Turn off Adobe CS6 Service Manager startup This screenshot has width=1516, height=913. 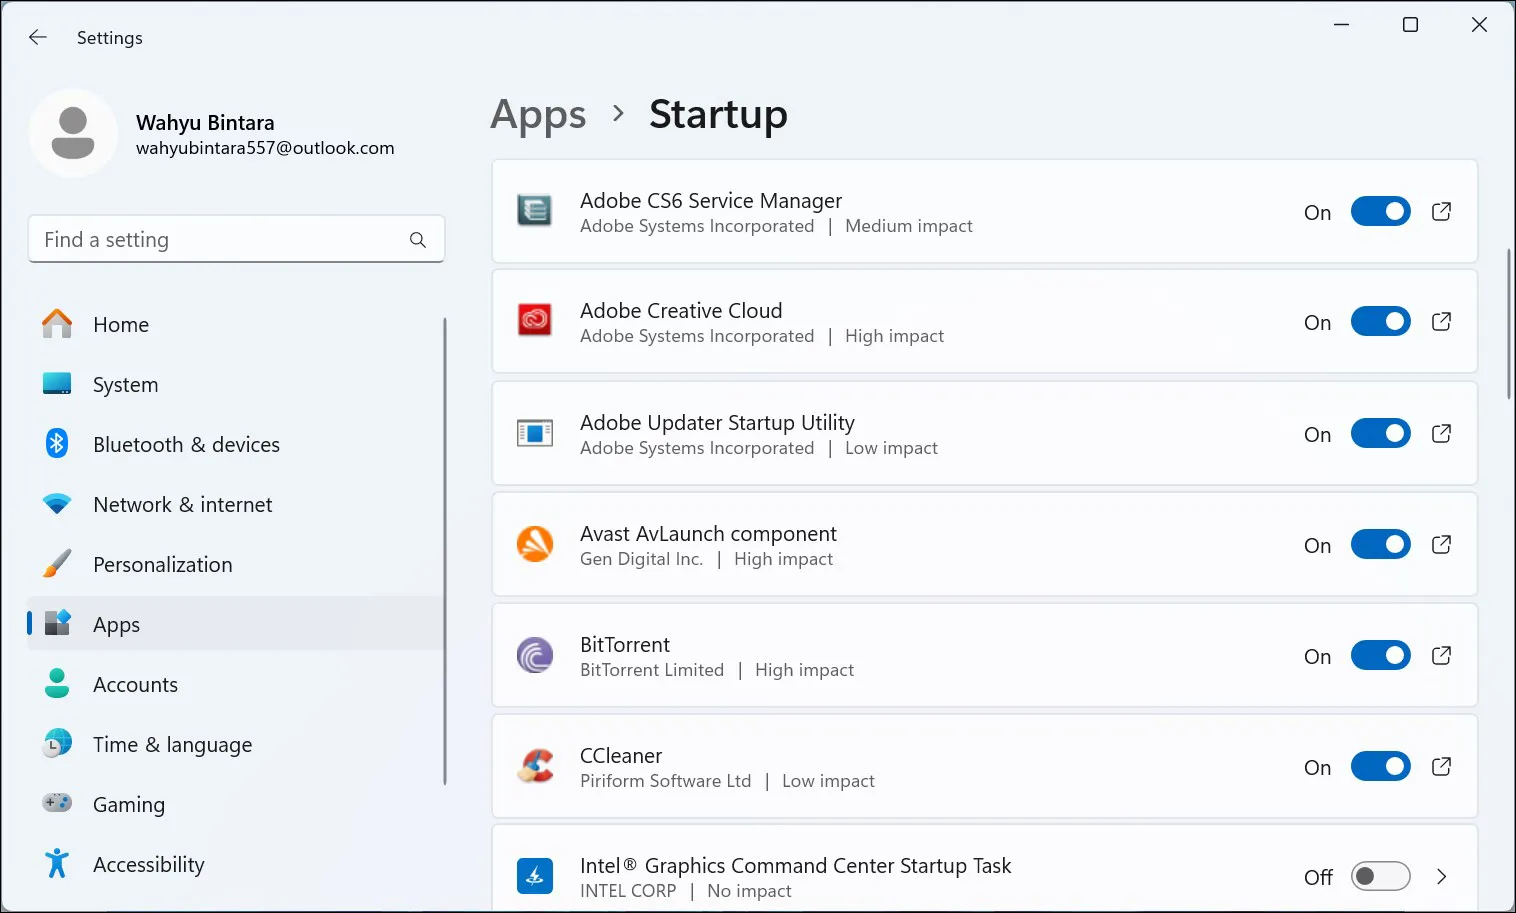point(1381,211)
